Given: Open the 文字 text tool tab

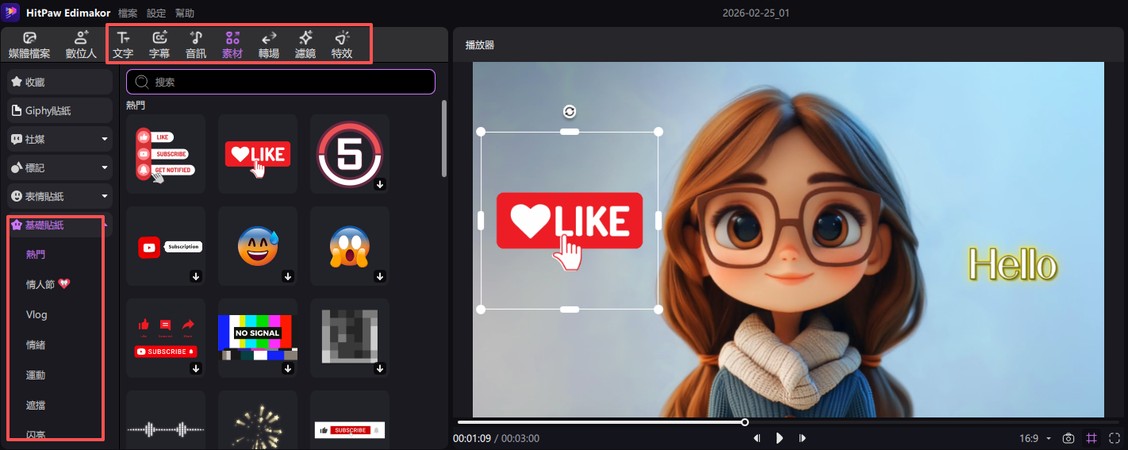Looking at the screenshot, I should point(123,44).
